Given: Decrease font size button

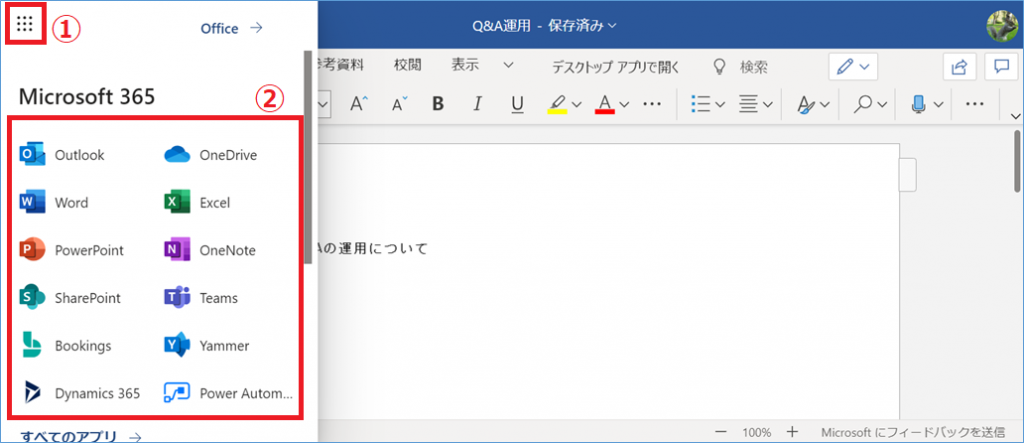Looking at the screenshot, I should 399,103.
